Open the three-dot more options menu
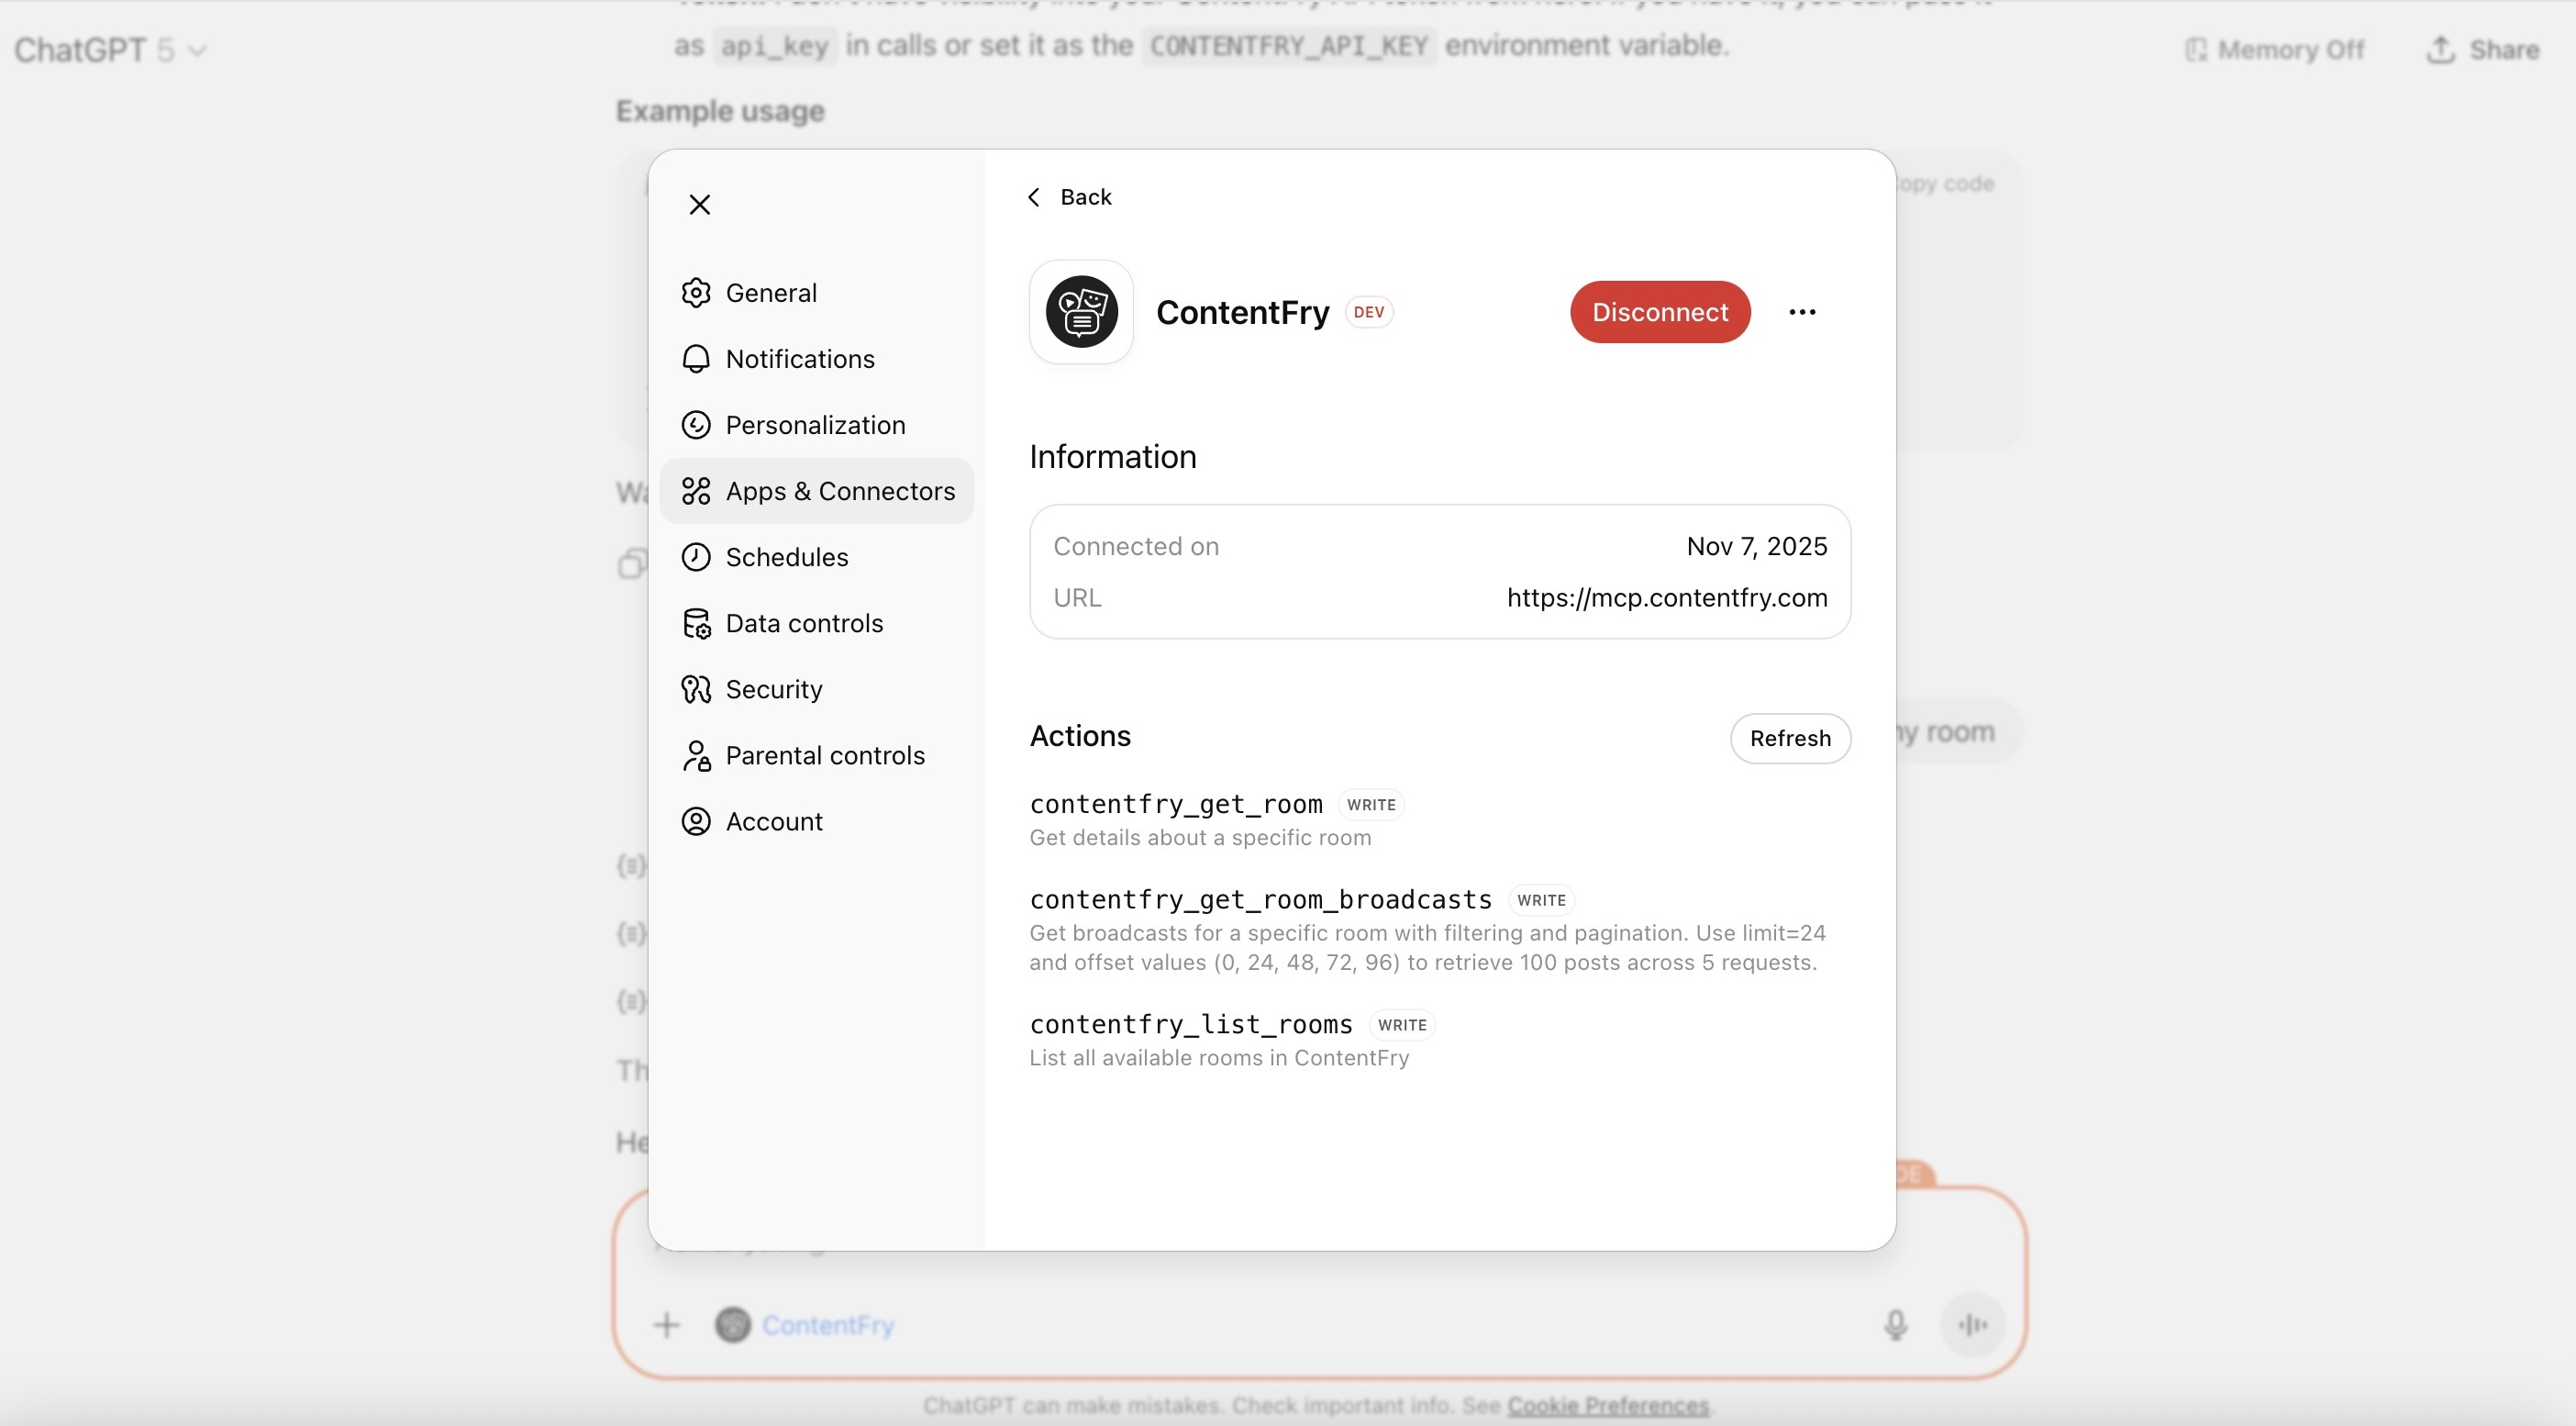This screenshot has height=1426, width=2576. coord(1802,312)
